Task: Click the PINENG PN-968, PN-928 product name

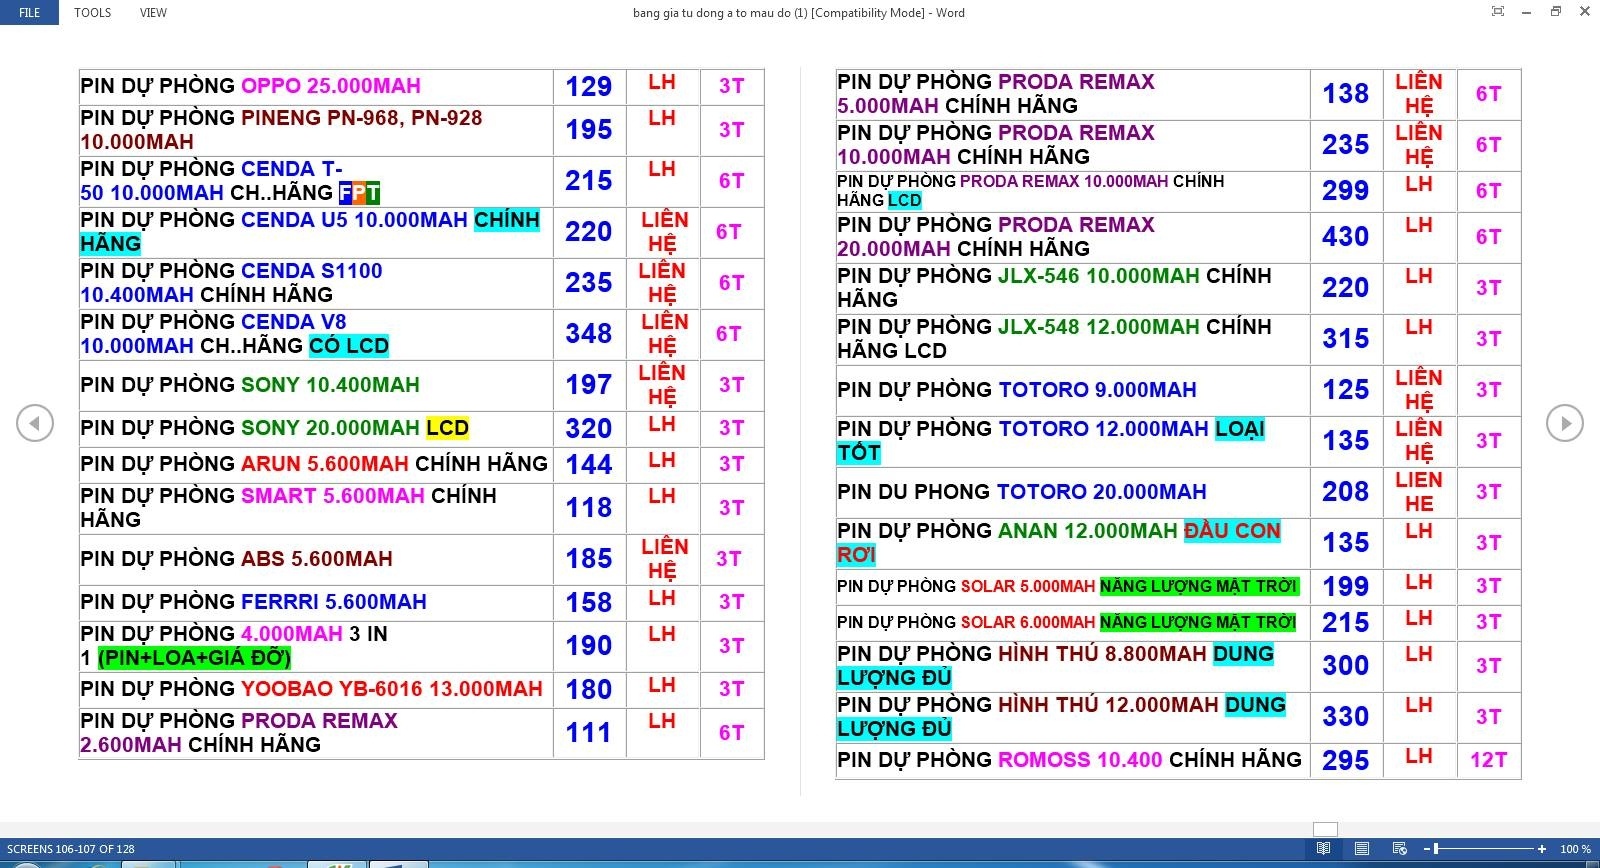Action: (362, 118)
